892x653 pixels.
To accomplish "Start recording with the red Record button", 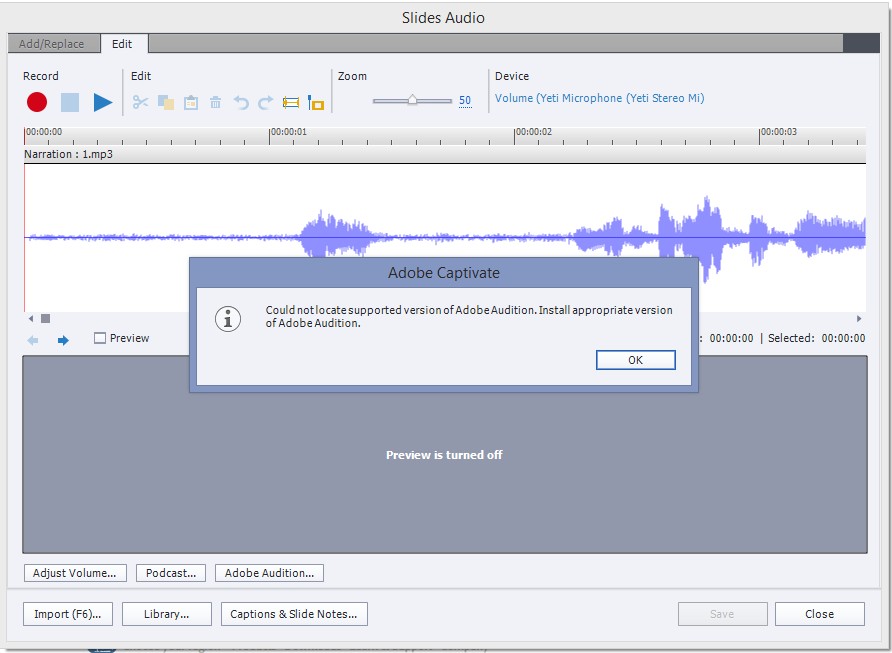I will coord(37,102).
